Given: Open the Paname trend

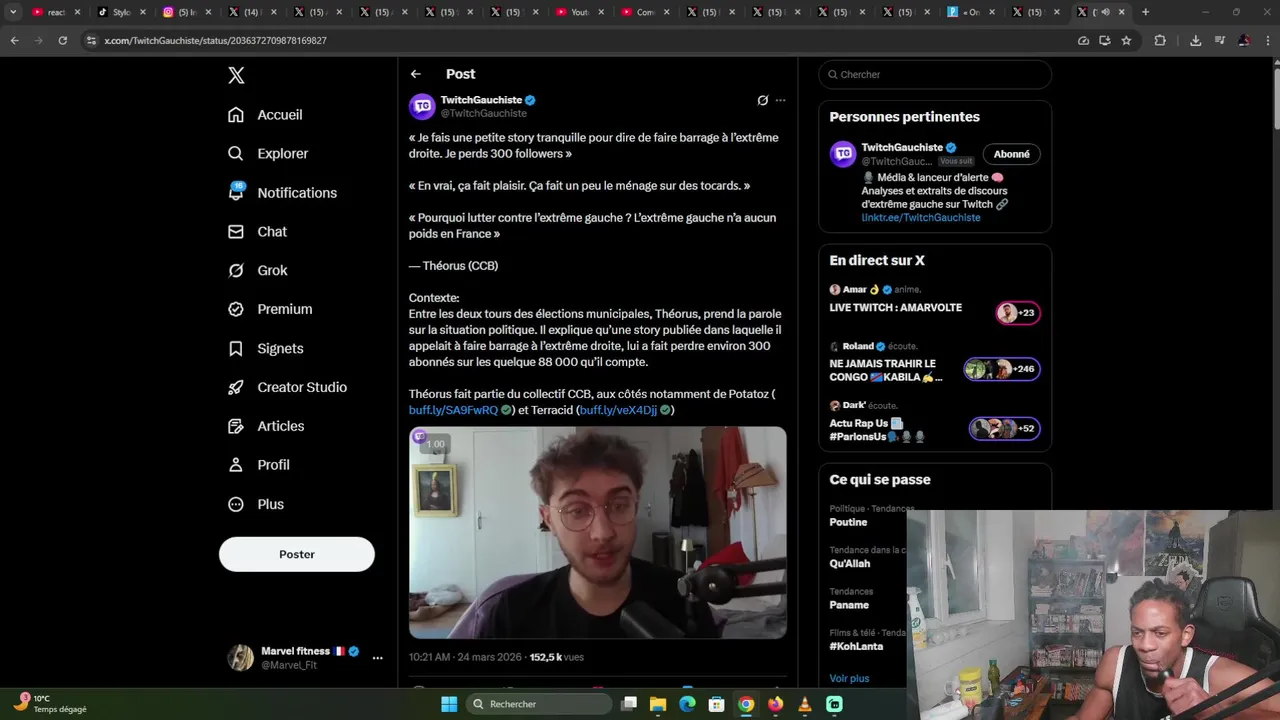Looking at the screenshot, I should coord(849,605).
